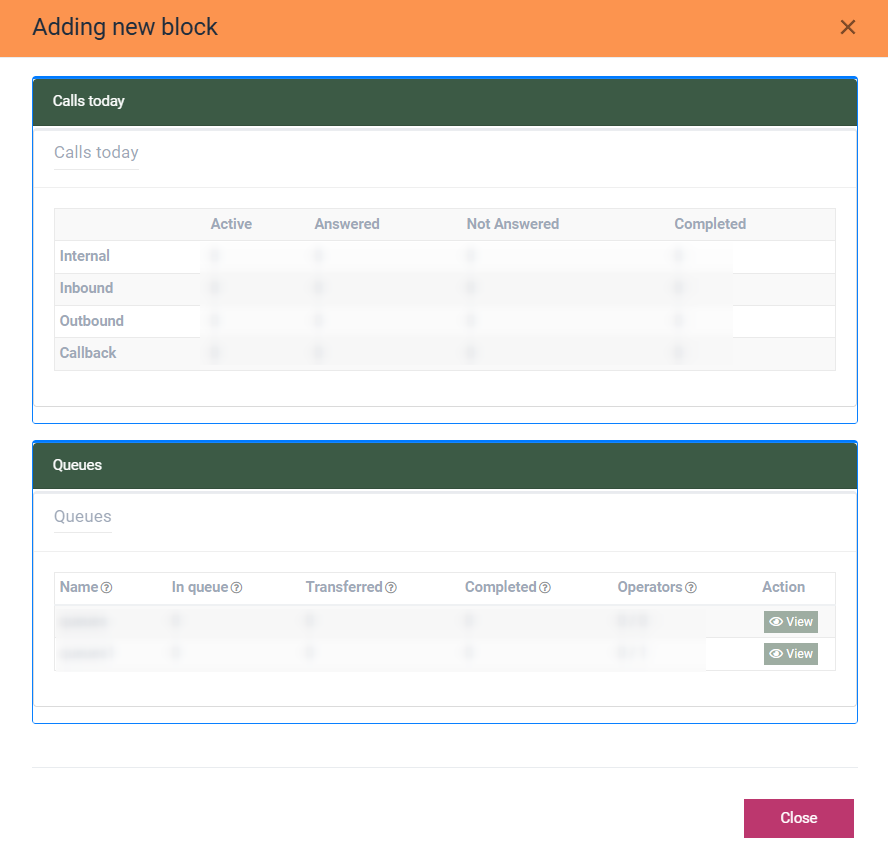Select the Internal row in calls table

(x=85, y=256)
